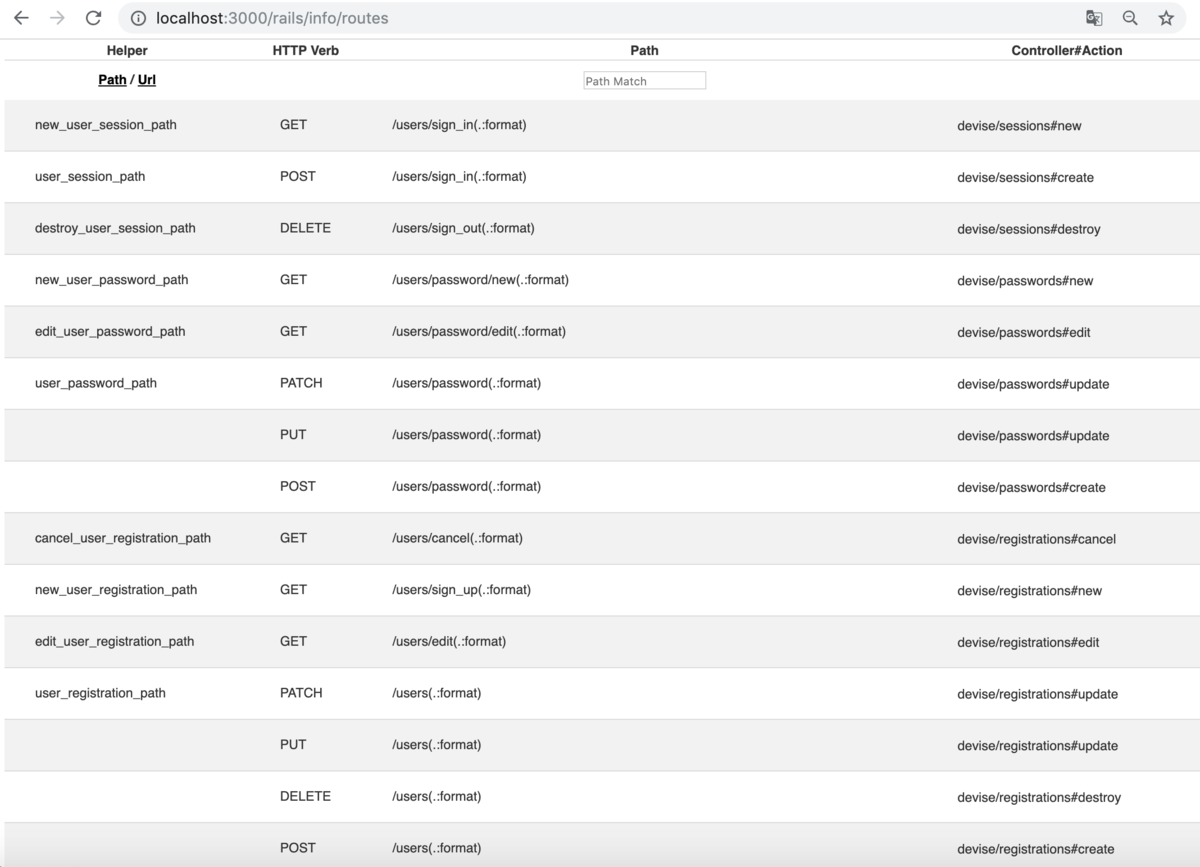Click devise/passwords#edit action

(1024, 333)
